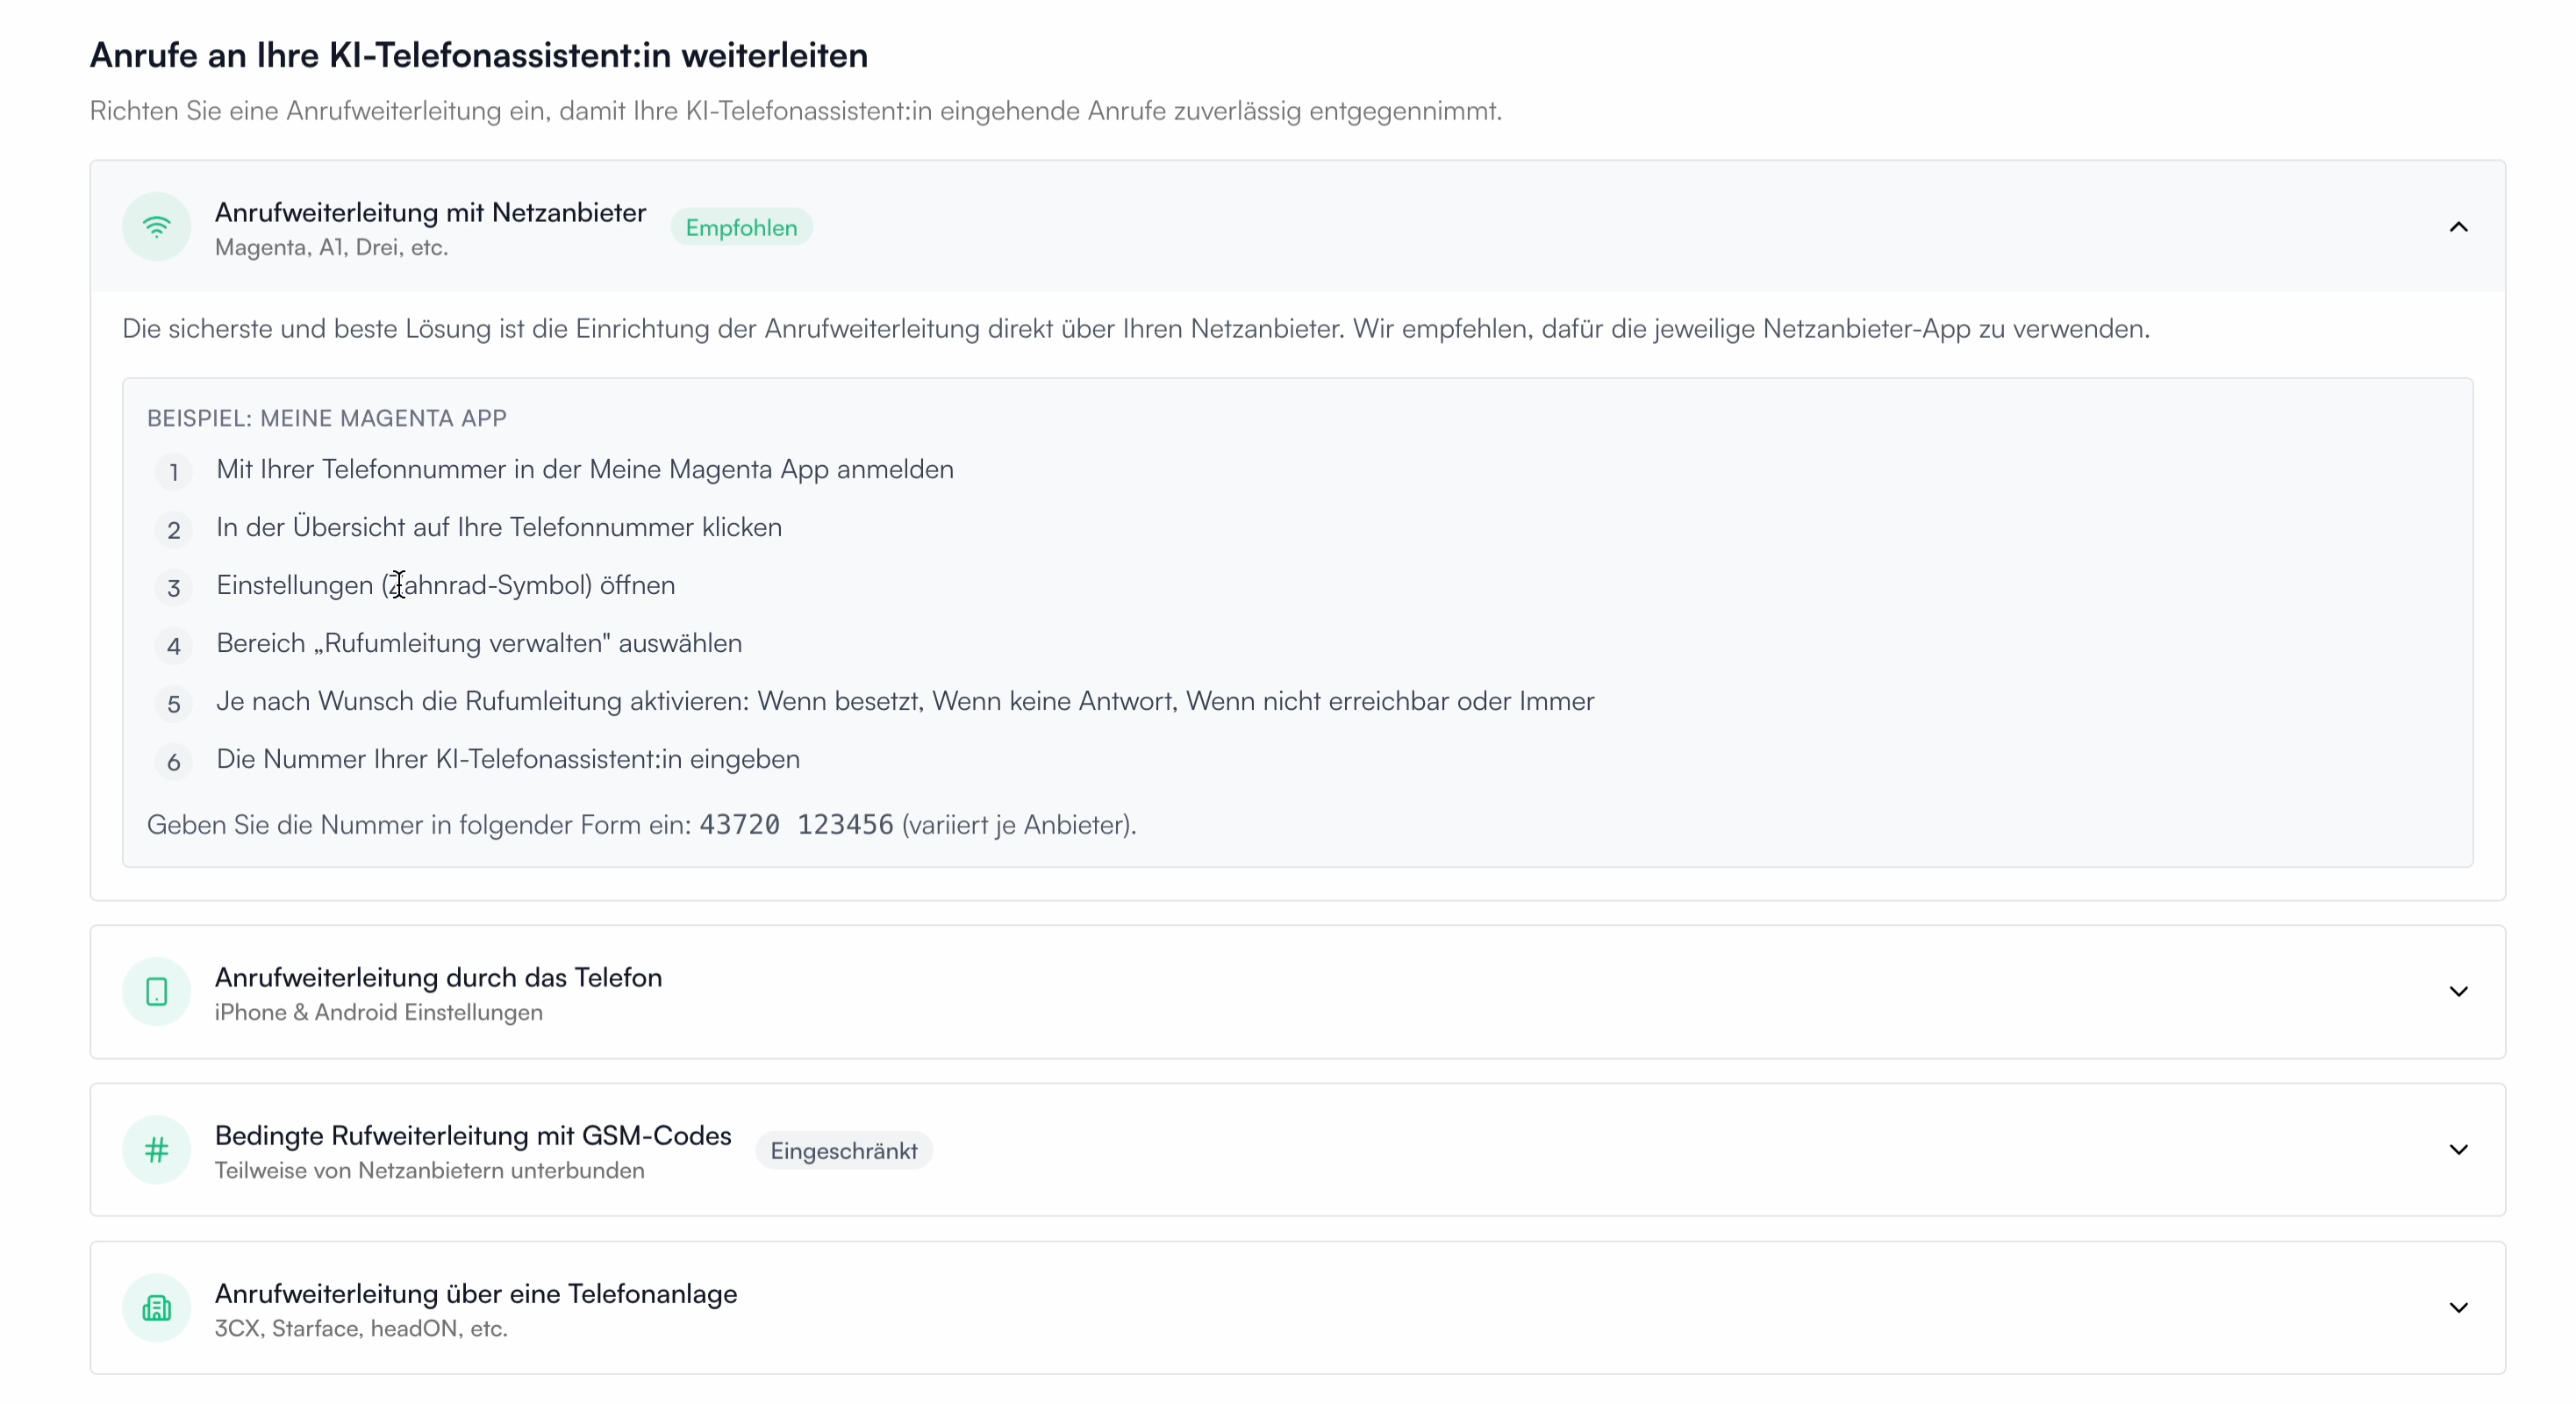The image size is (2576, 1404).
Task: Click heading BEISPIEL: MEINE MAGENTA APP
Action: 327,418
